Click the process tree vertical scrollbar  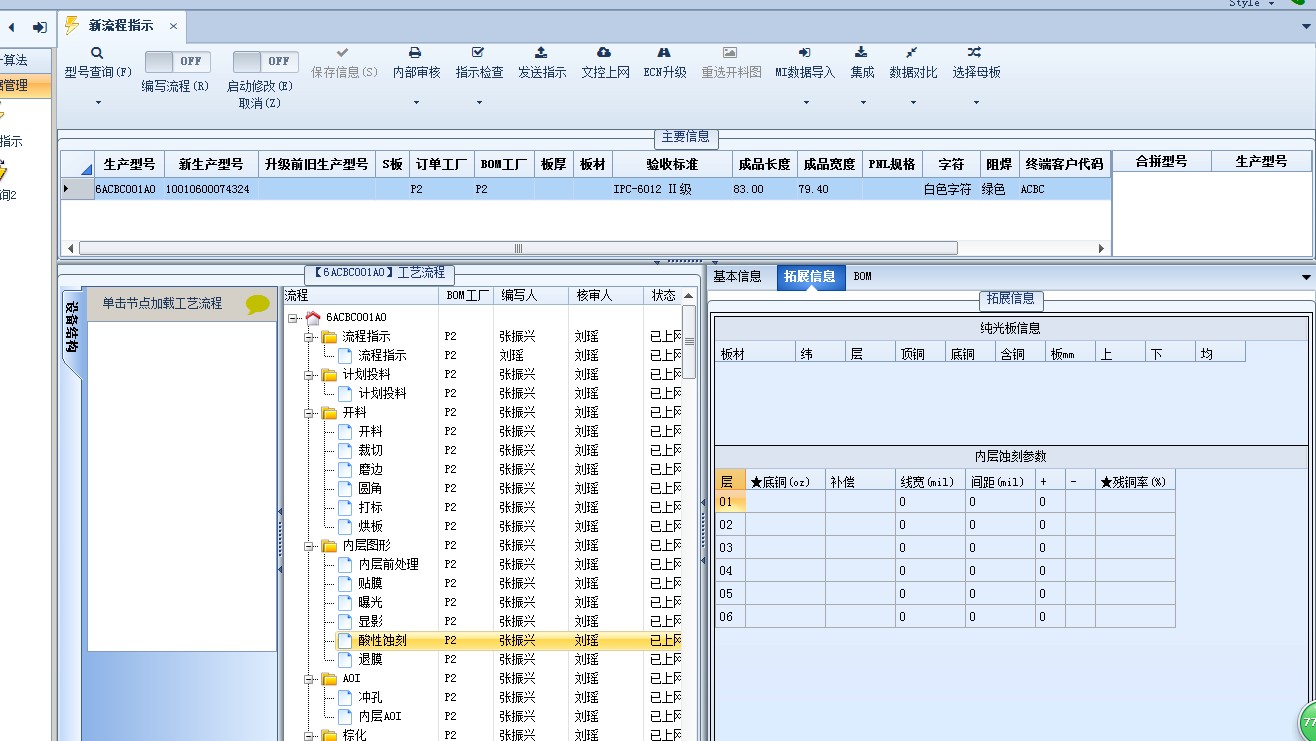point(689,340)
